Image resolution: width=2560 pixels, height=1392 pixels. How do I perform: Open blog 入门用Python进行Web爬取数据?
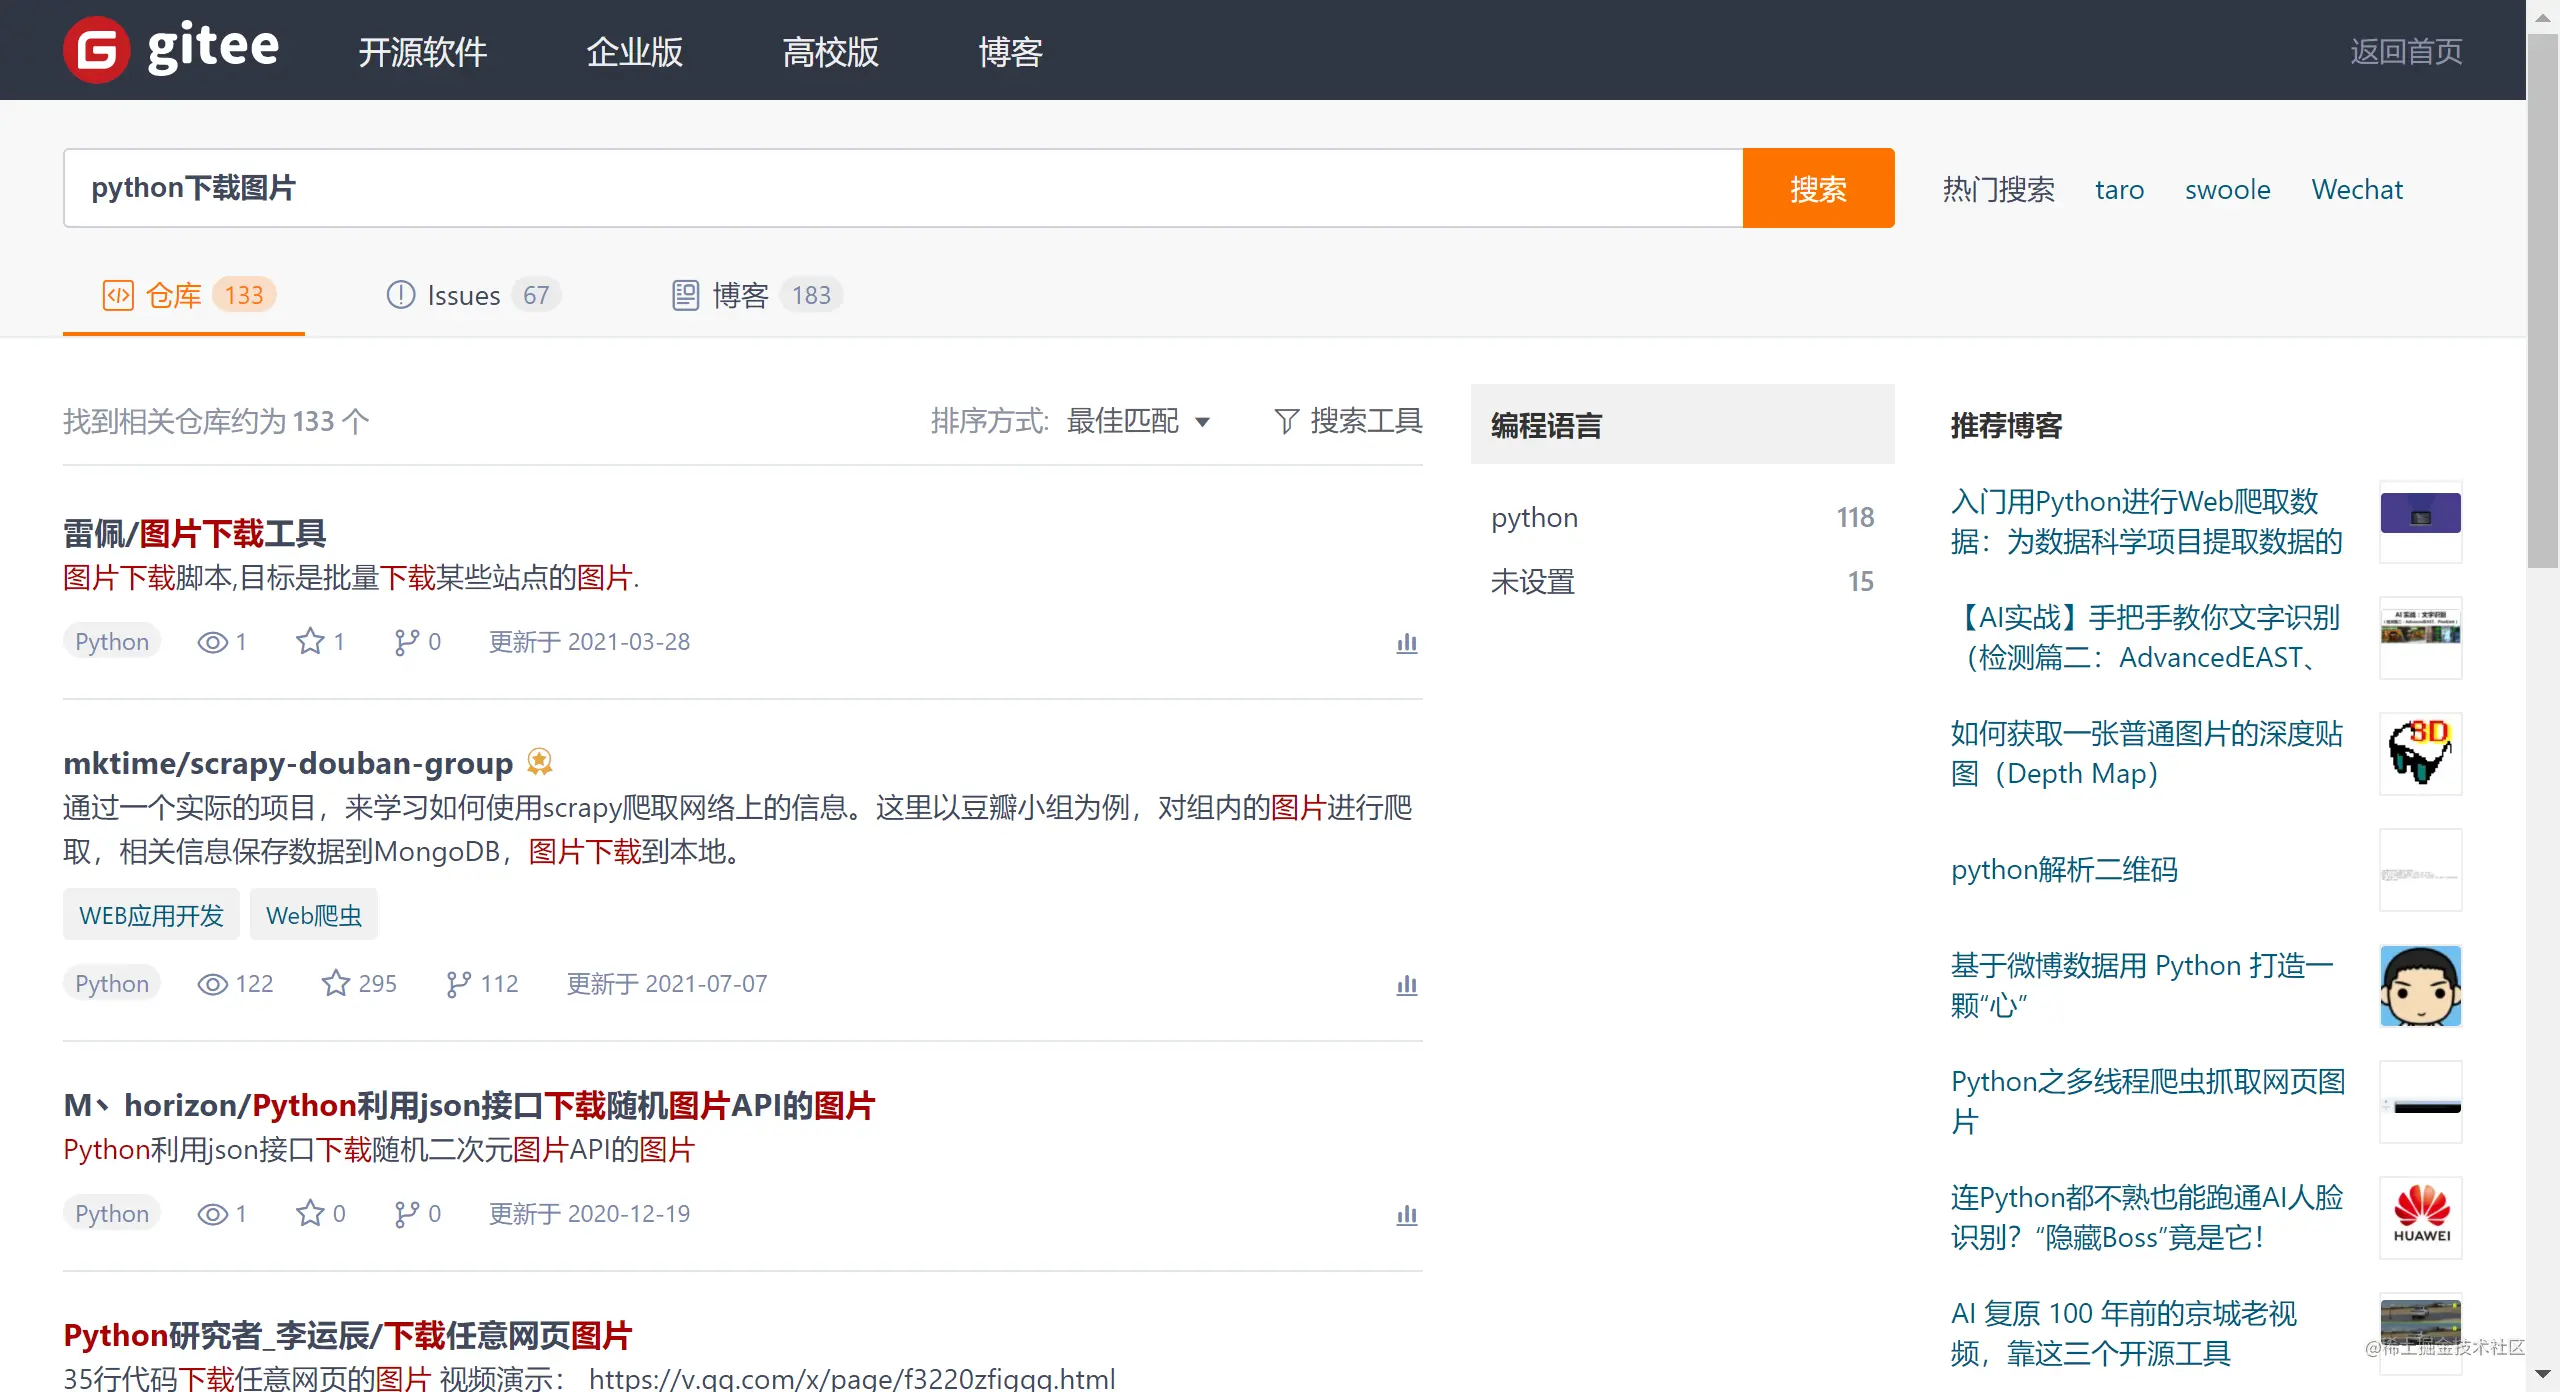click(x=2147, y=521)
